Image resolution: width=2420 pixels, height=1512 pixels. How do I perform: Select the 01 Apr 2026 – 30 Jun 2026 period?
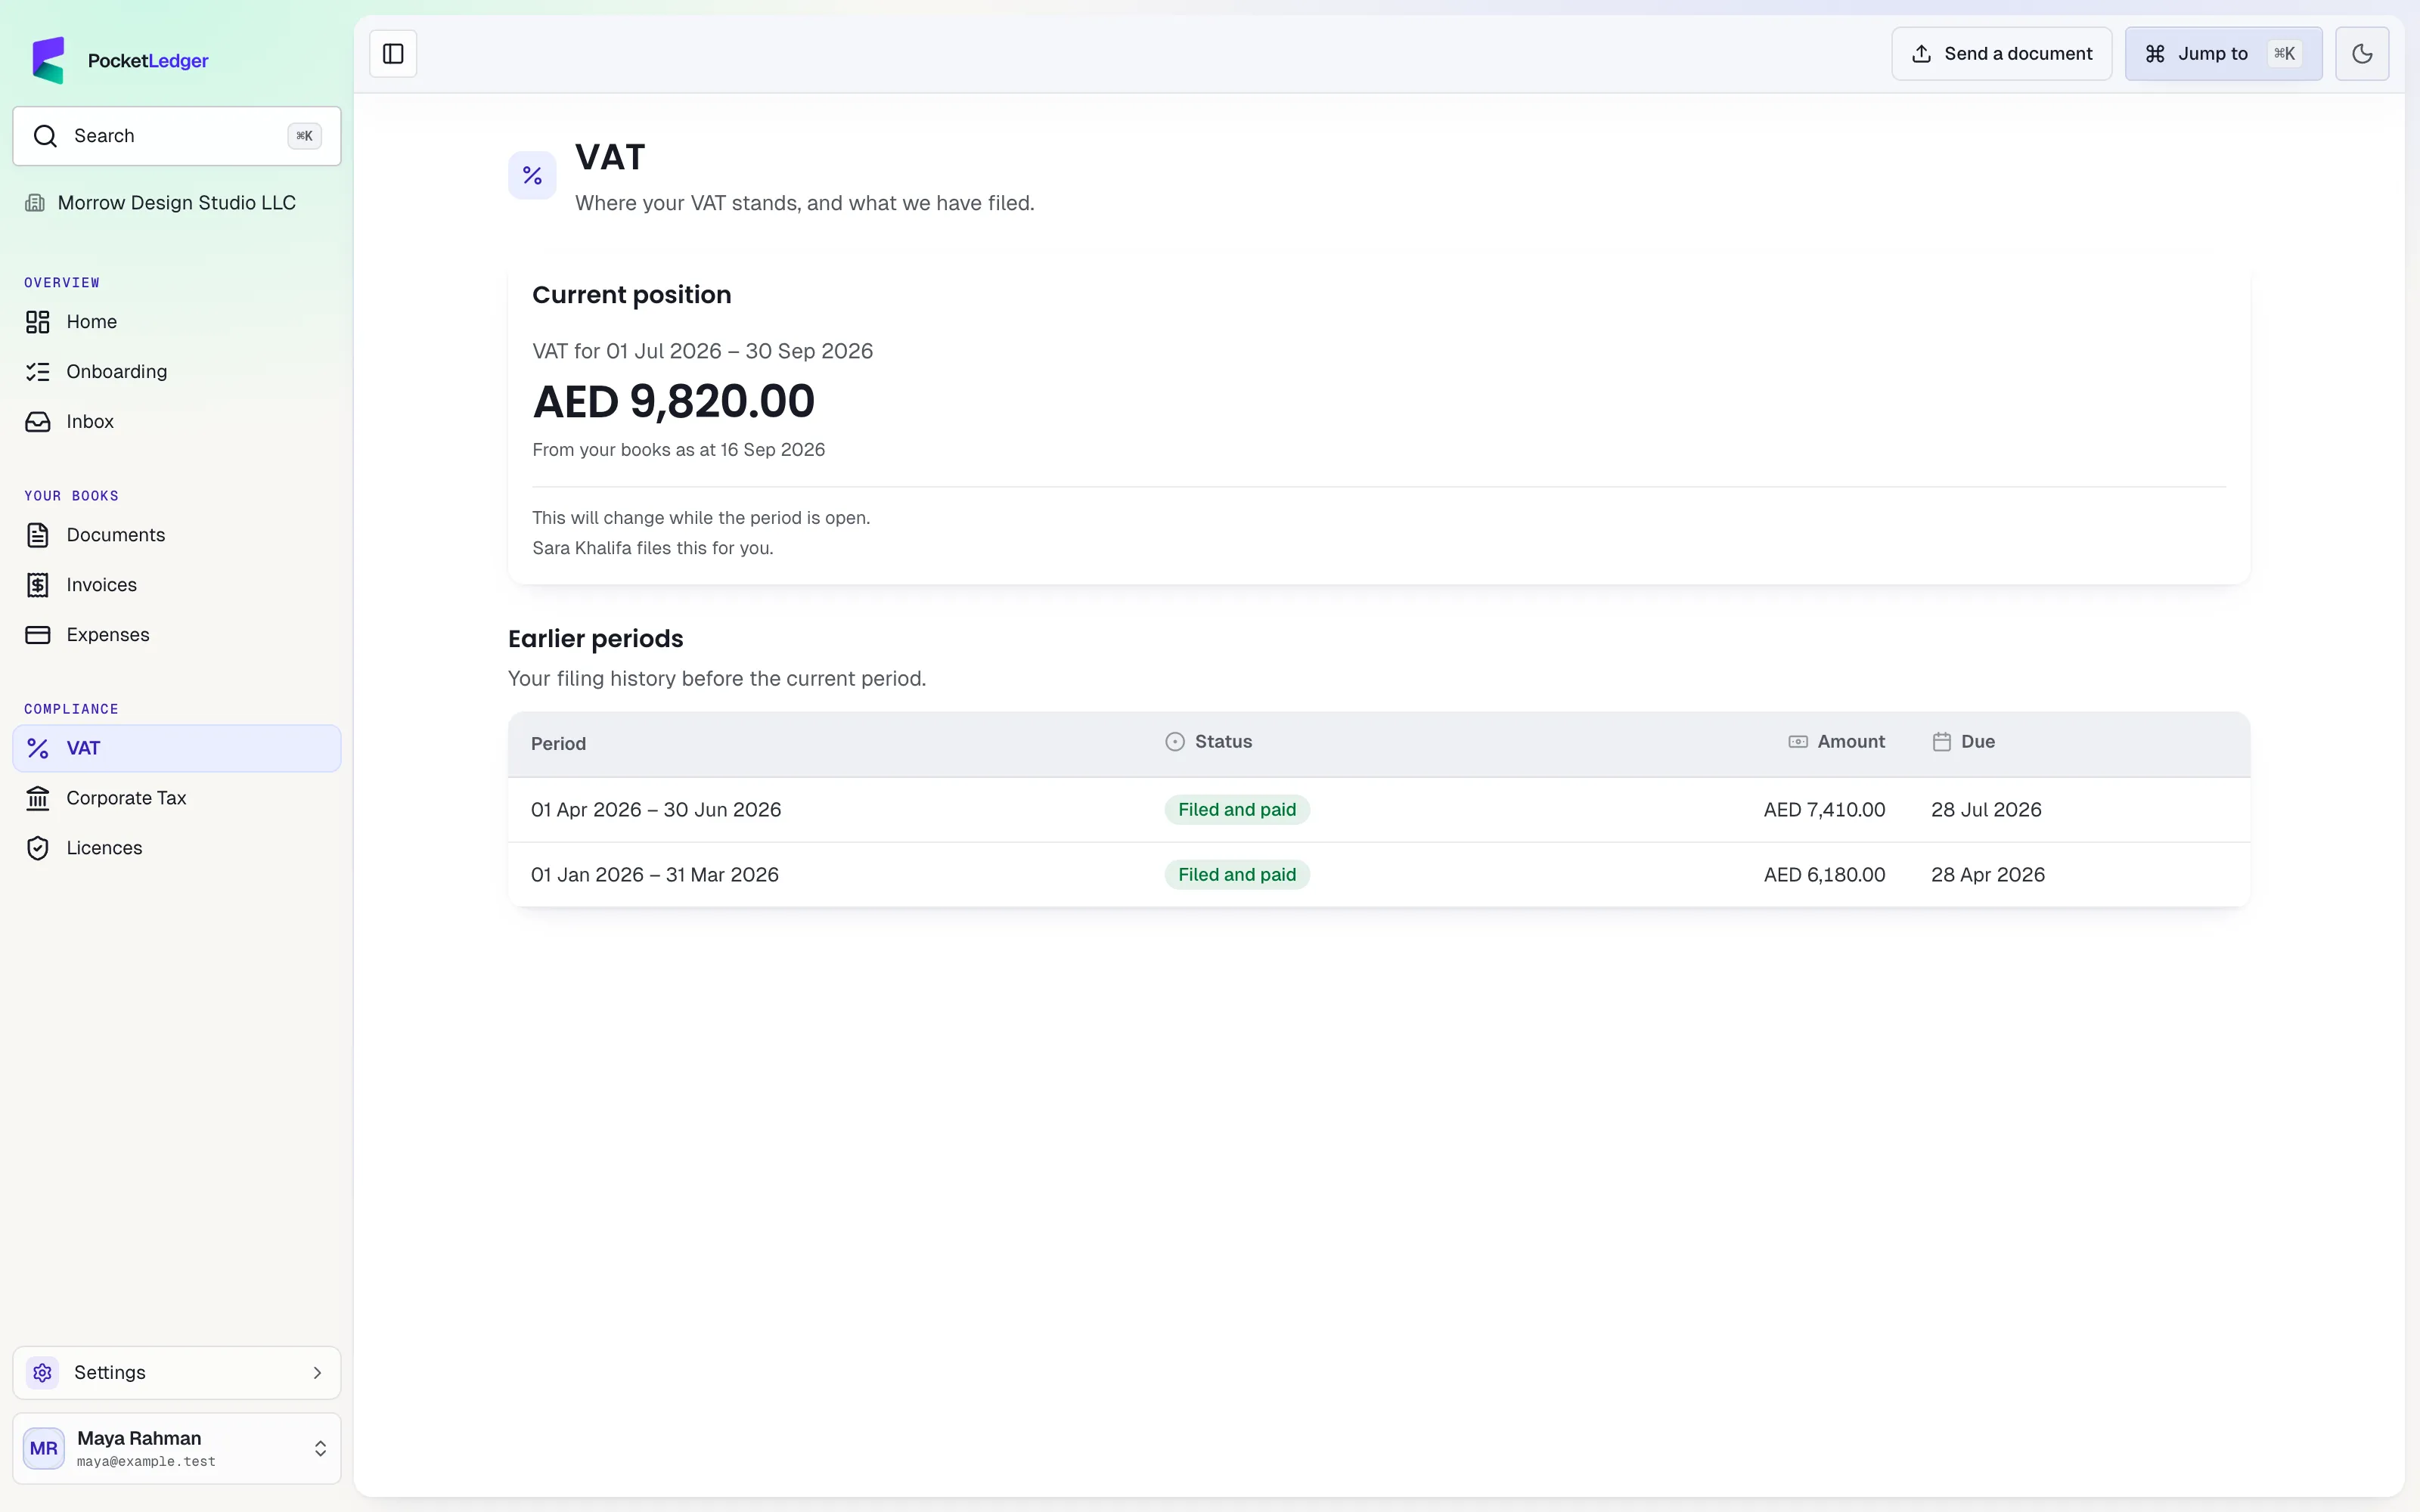click(x=656, y=810)
